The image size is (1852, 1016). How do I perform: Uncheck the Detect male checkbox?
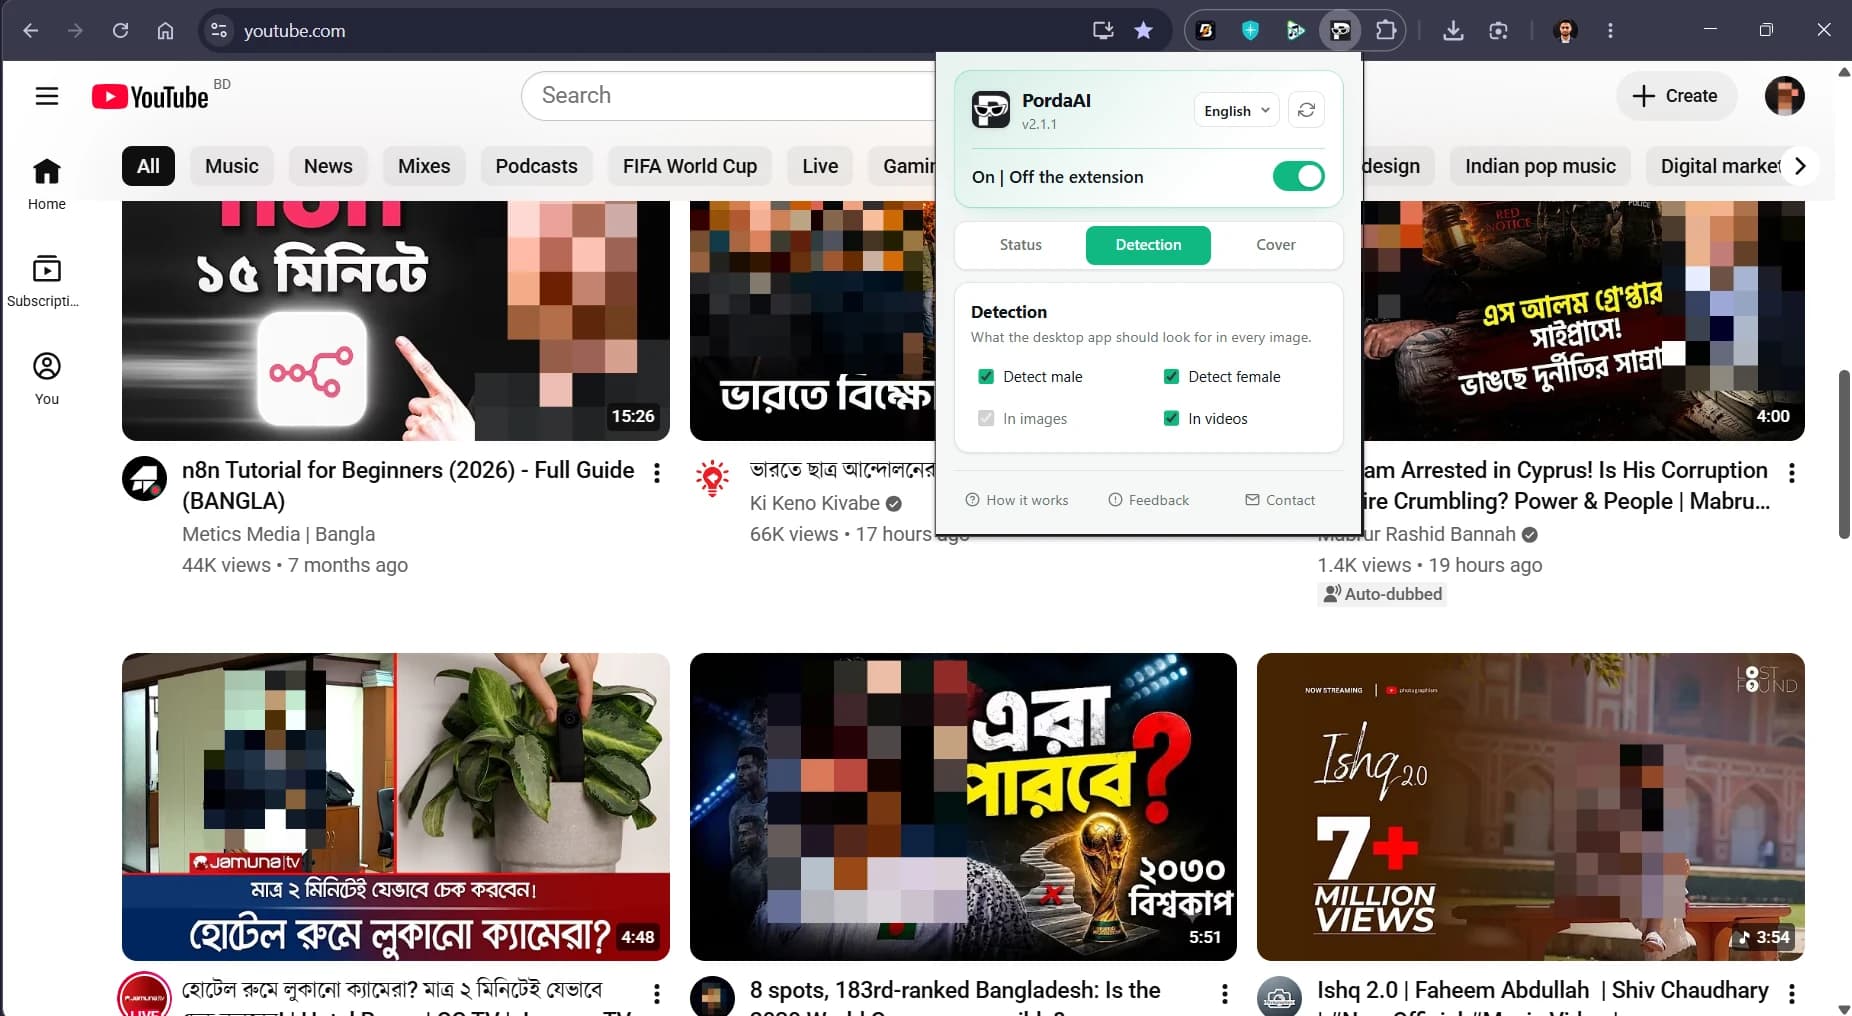pyautogui.click(x=986, y=377)
